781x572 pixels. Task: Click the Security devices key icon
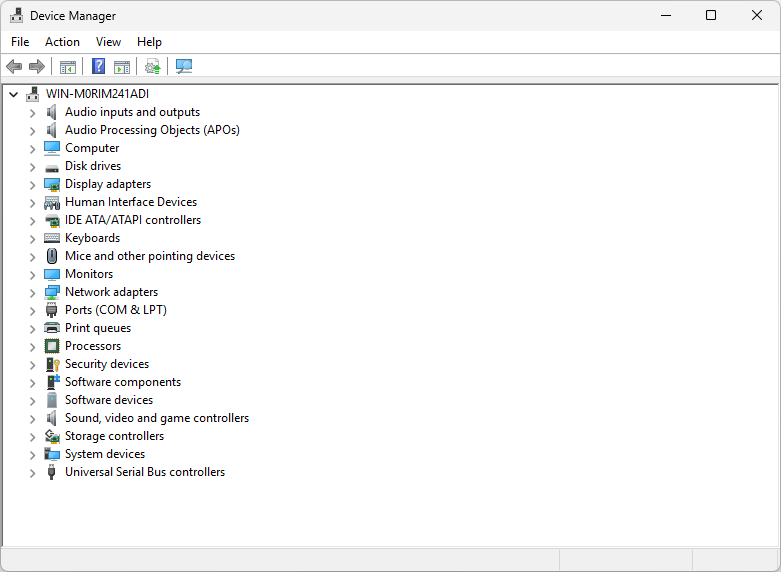point(52,364)
